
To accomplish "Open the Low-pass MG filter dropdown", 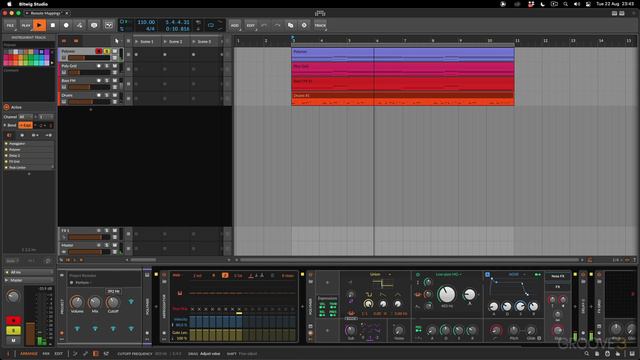I will pos(449,274).
